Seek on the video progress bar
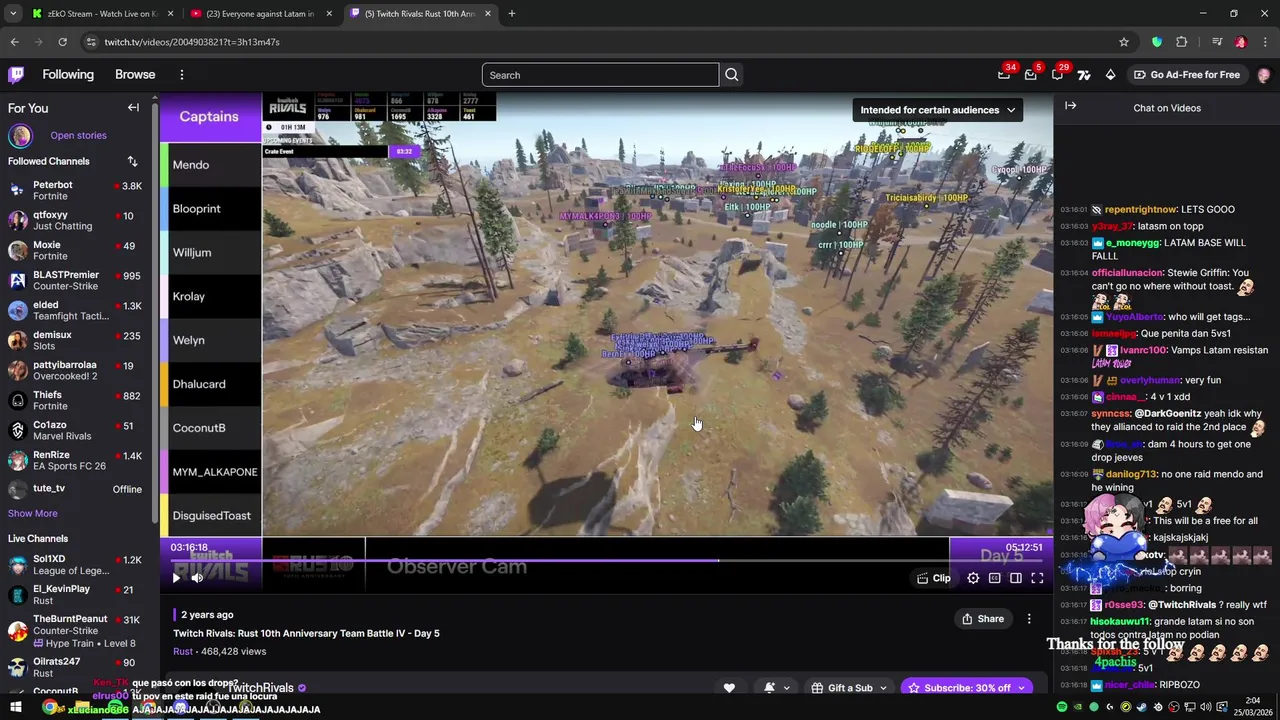This screenshot has width=1280, height=720. pos(606,560)
